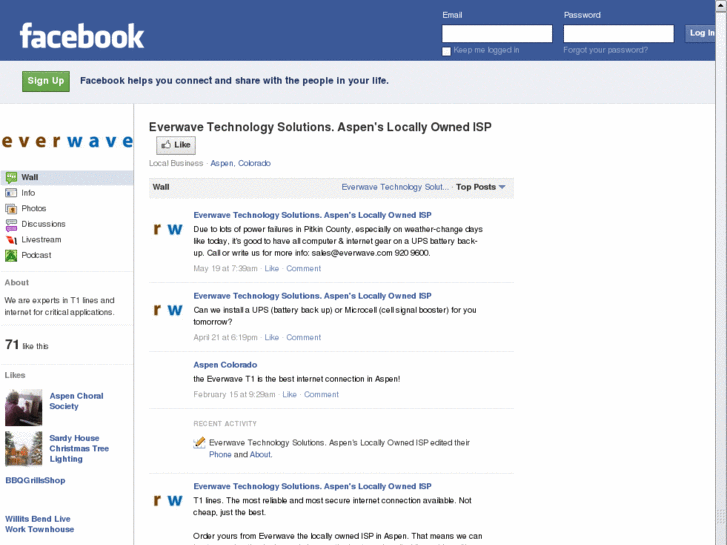
Task: Click the Everwave page logo
Action: [x=67, y=142]
